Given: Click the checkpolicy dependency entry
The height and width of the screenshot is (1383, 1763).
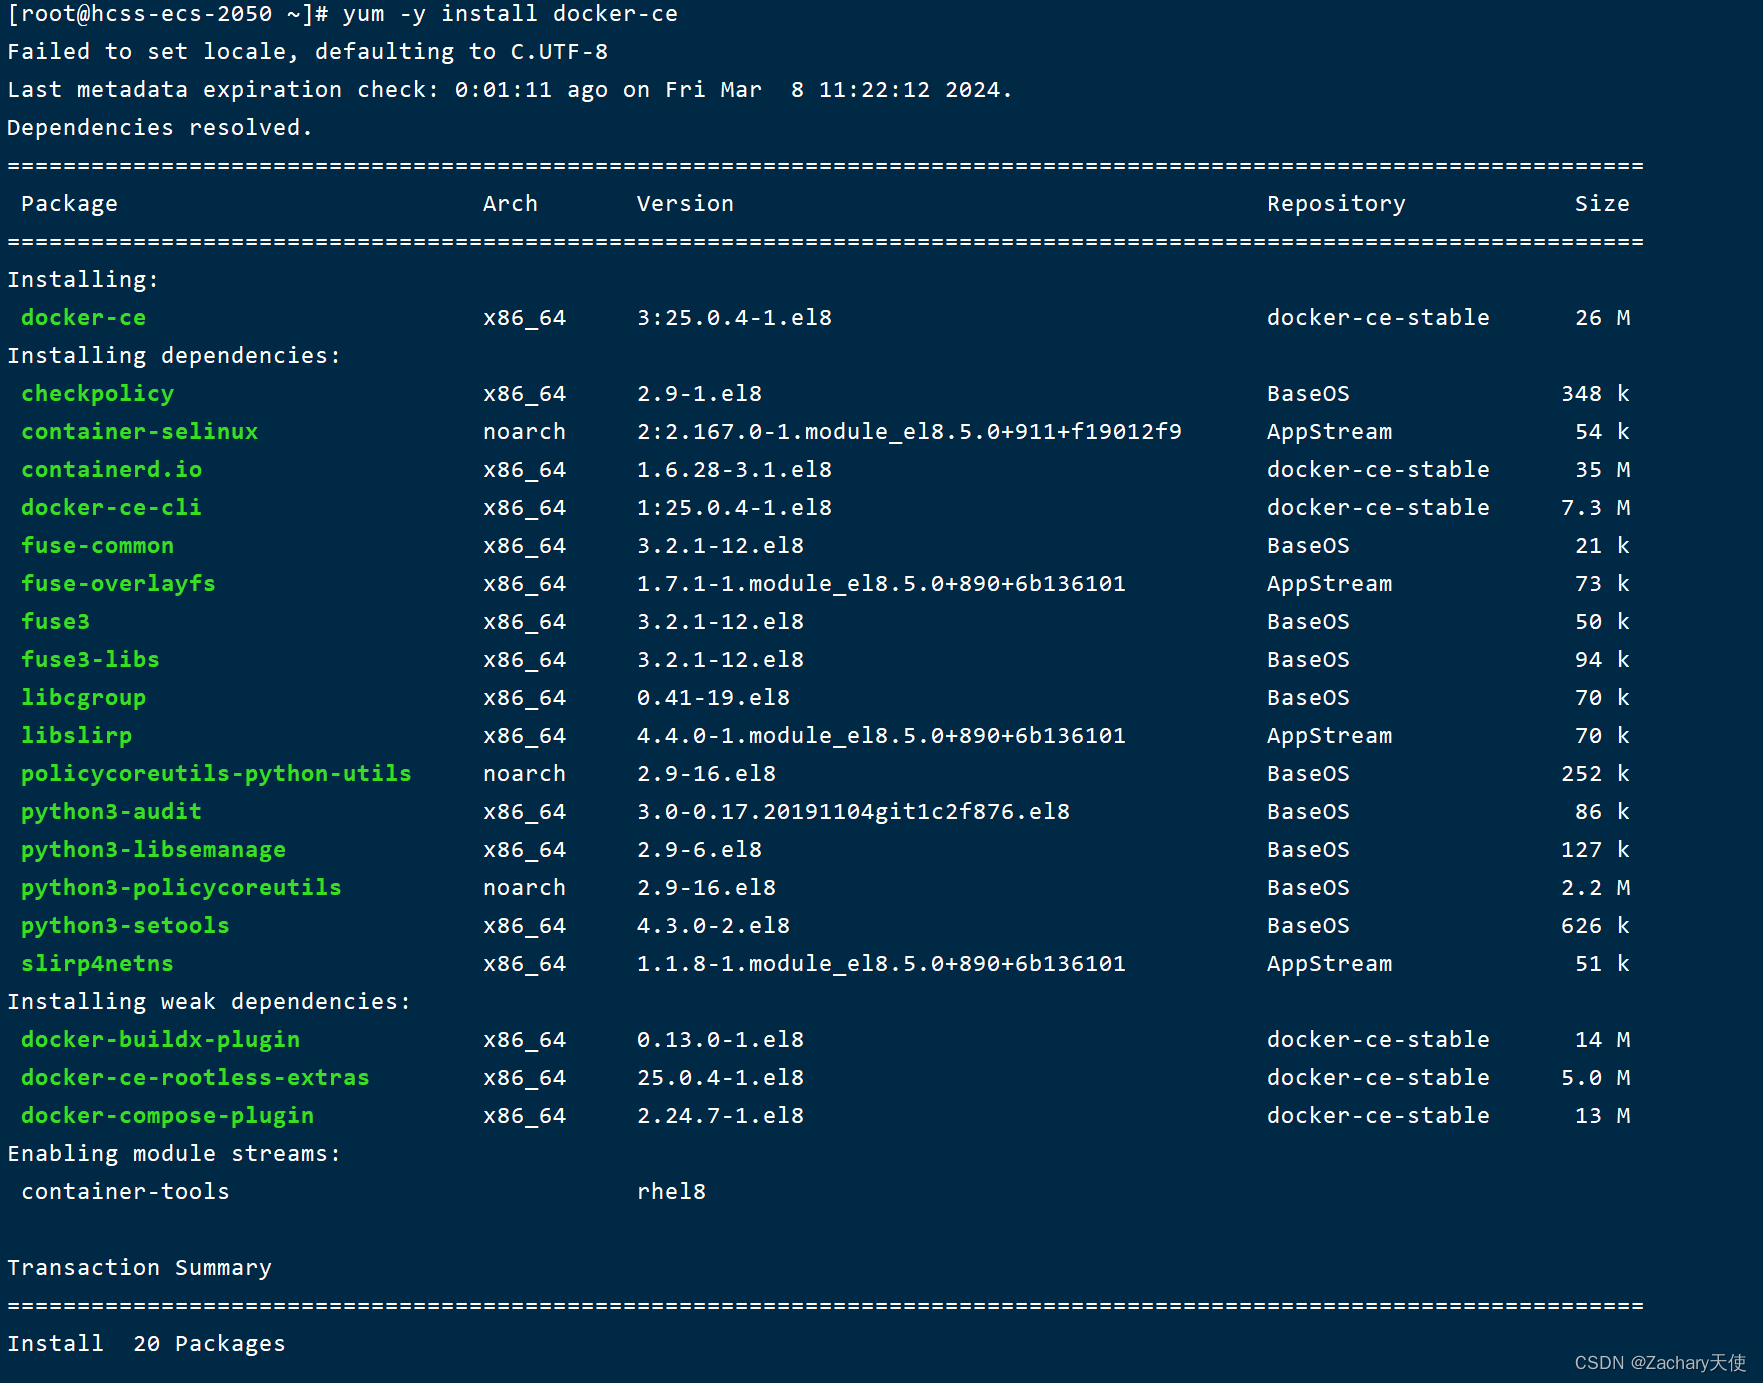Looking at the screenshot, I should [97, 393].
